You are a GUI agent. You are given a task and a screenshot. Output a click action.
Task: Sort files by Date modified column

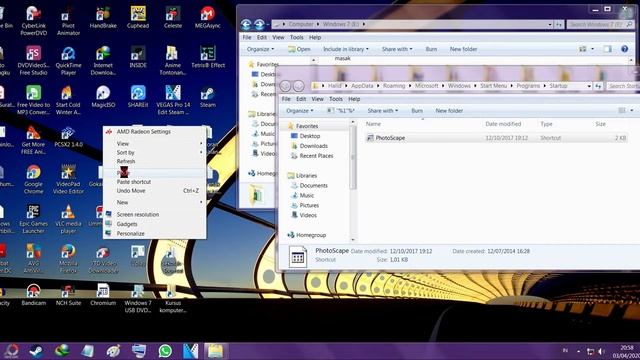[x=503, y=124]
